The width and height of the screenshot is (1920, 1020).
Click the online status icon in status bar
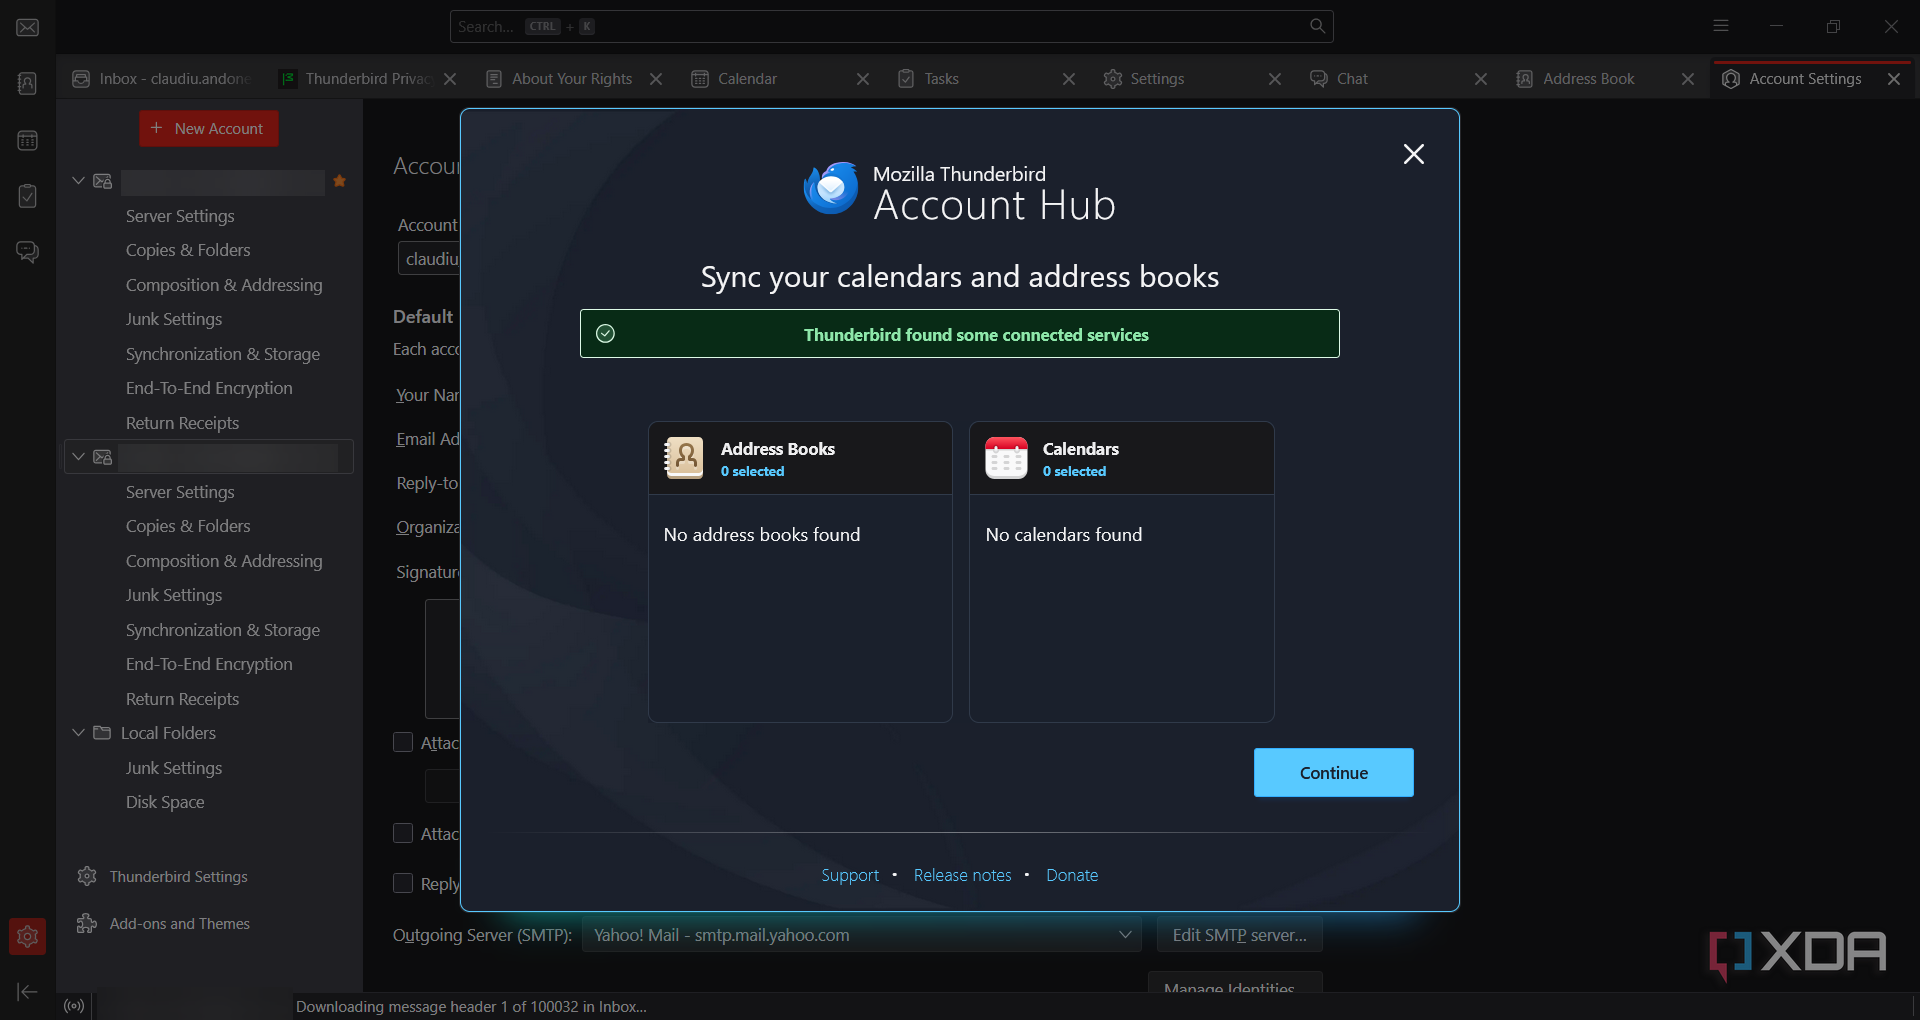(74, 1006)
